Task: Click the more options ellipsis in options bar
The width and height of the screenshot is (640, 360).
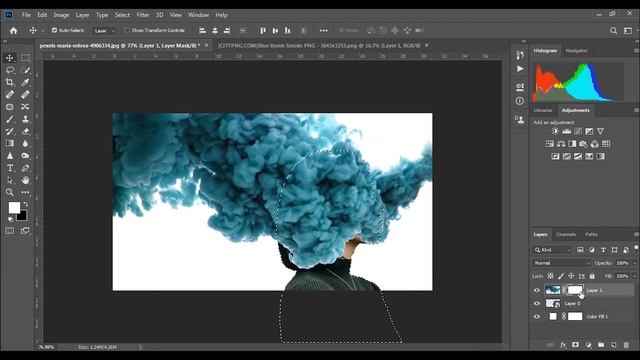Action: tap(323, 31)
